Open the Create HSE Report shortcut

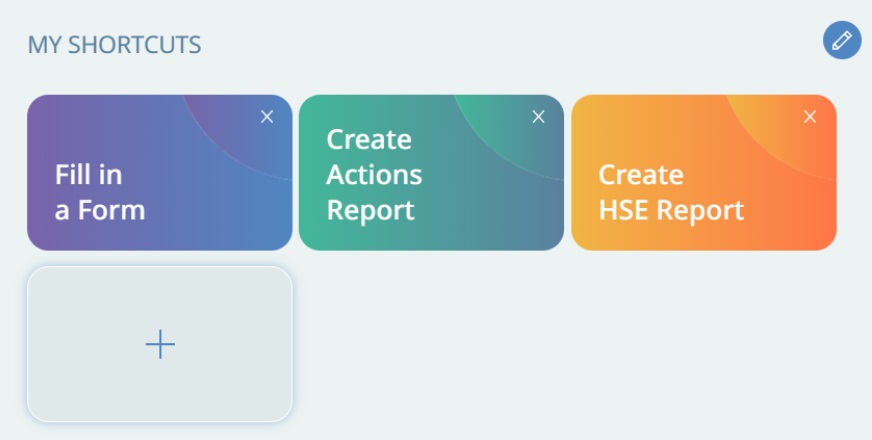click(703, 172)
